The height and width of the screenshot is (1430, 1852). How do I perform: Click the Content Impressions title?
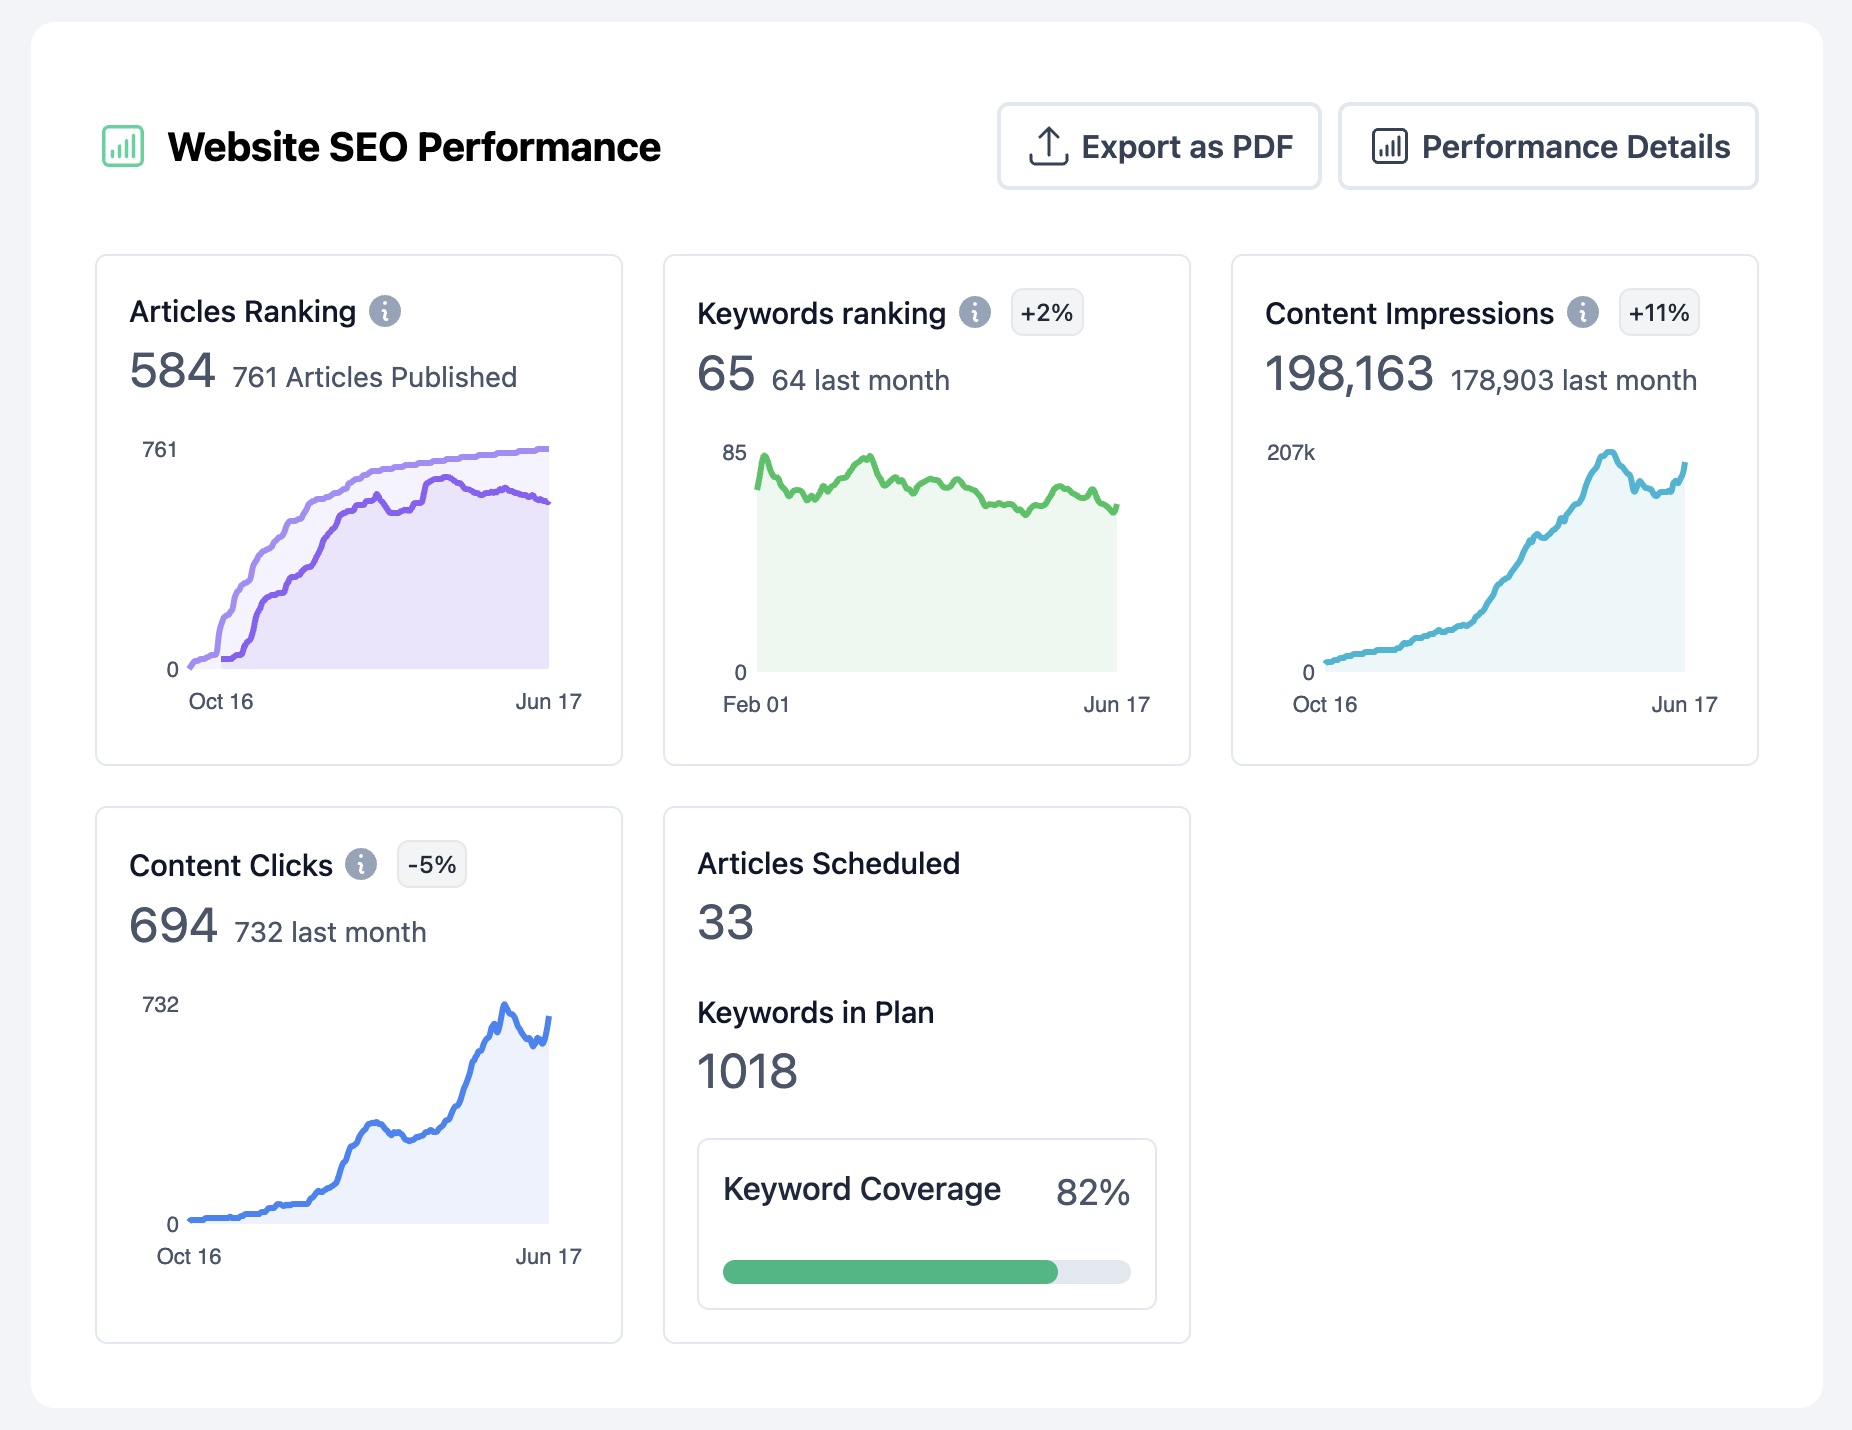1410,313
